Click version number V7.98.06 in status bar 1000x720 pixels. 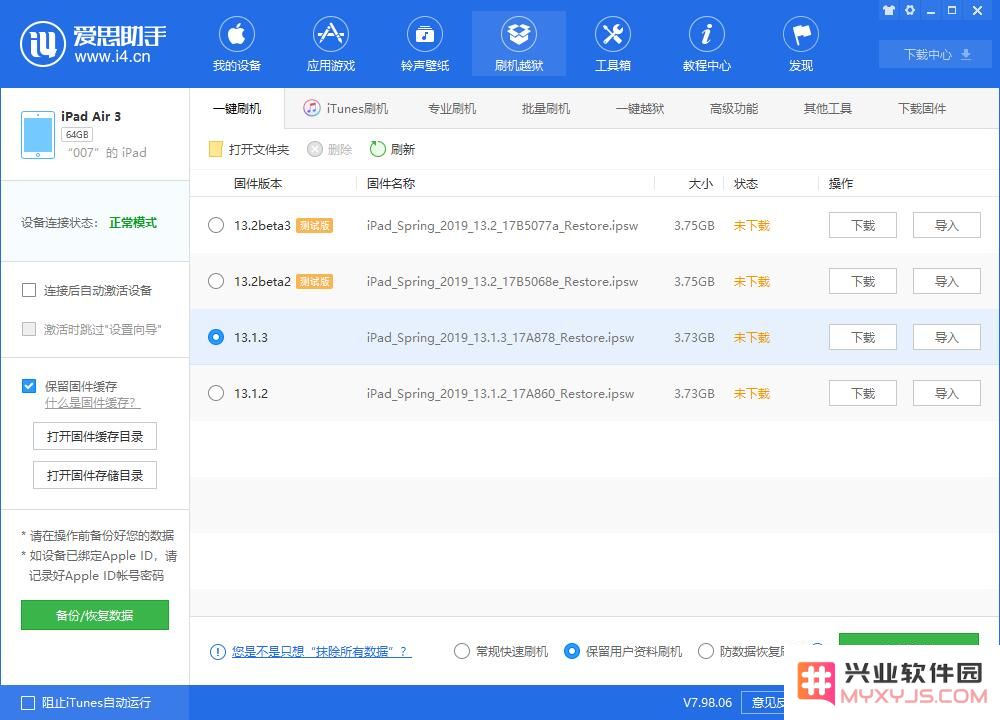(x=707, y=703)
